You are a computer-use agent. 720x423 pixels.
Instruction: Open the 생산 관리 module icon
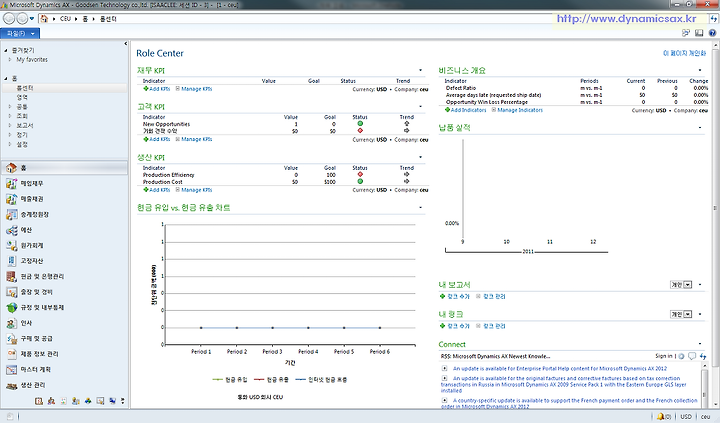coord(11,385)
